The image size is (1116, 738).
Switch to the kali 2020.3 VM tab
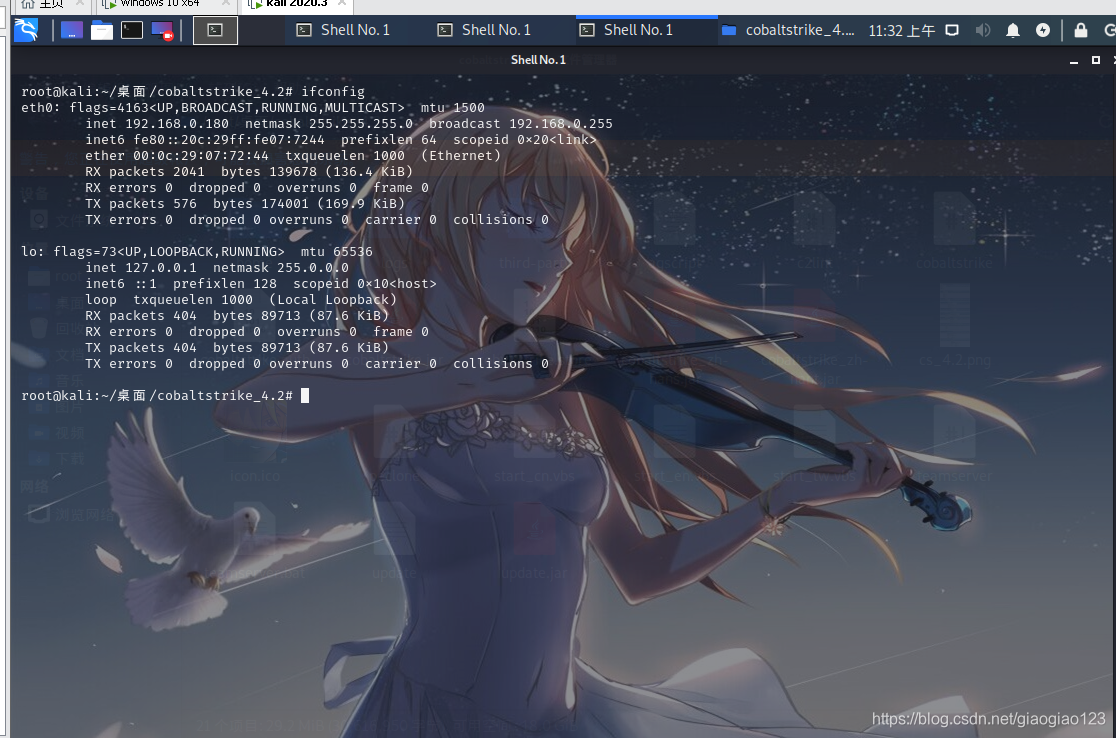pos(296,4)
